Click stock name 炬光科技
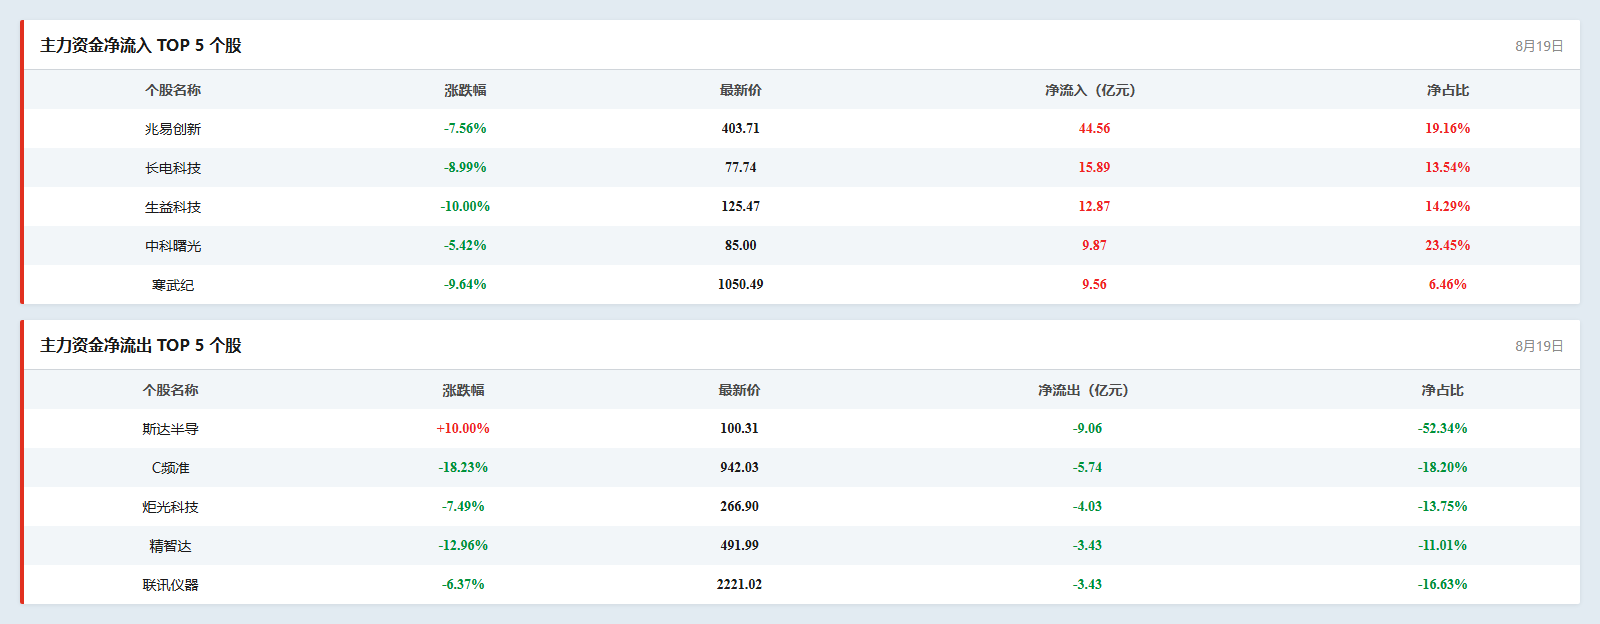 (x=171, y=507)
